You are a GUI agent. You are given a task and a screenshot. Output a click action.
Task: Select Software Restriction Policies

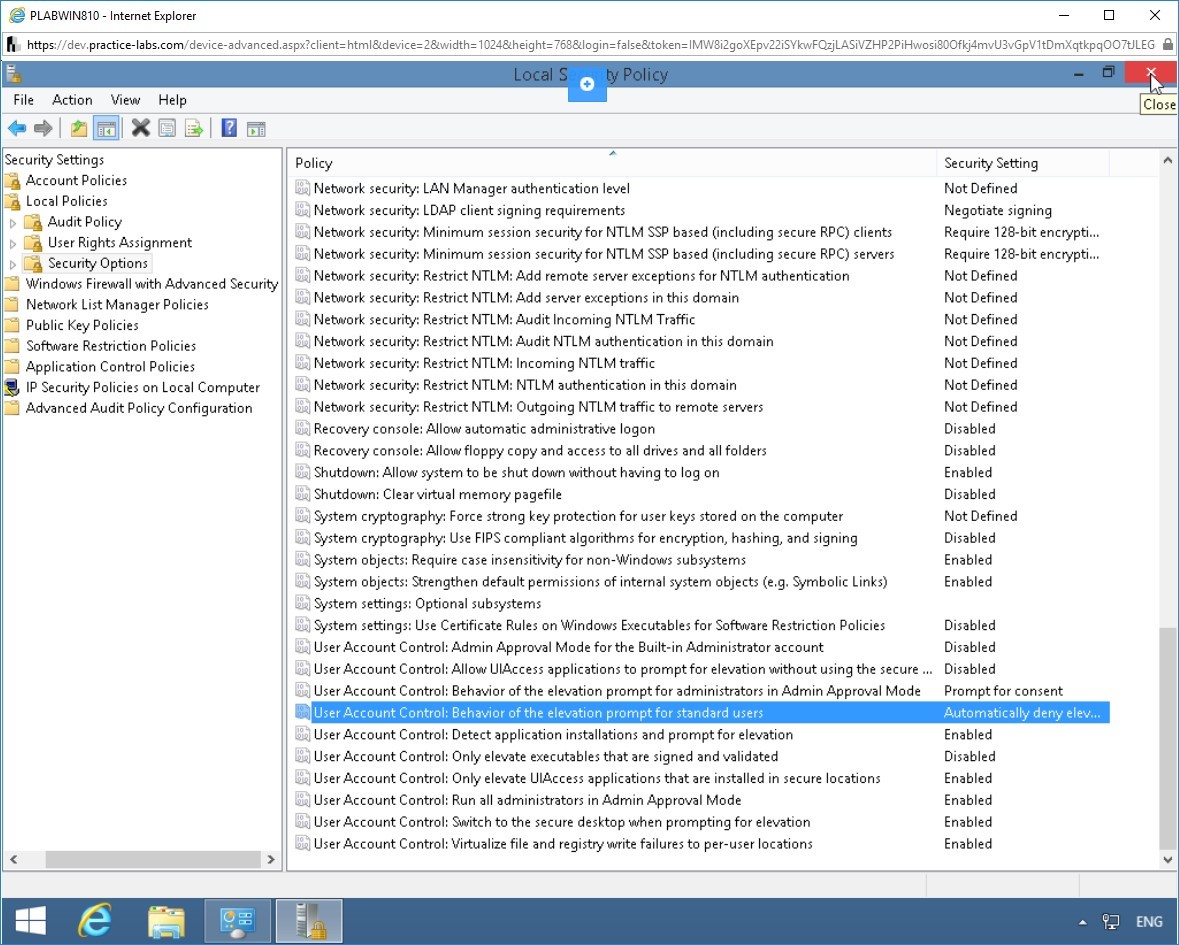coord(111,346)
